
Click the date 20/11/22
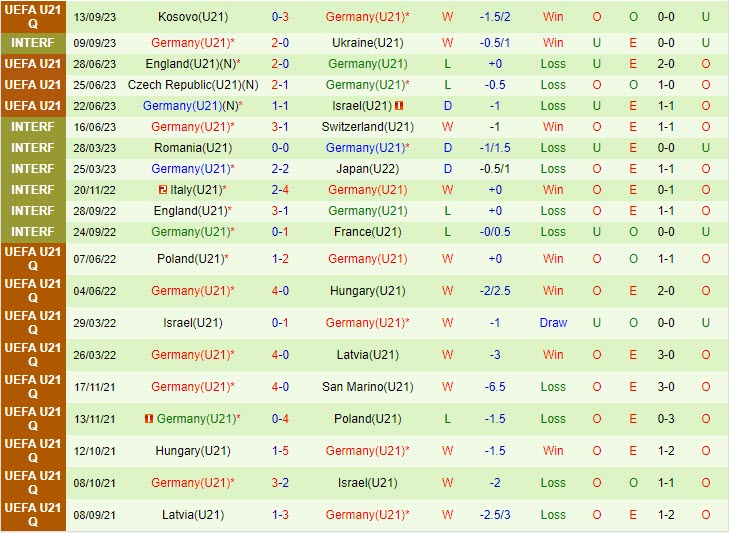(x=94, y=190)
